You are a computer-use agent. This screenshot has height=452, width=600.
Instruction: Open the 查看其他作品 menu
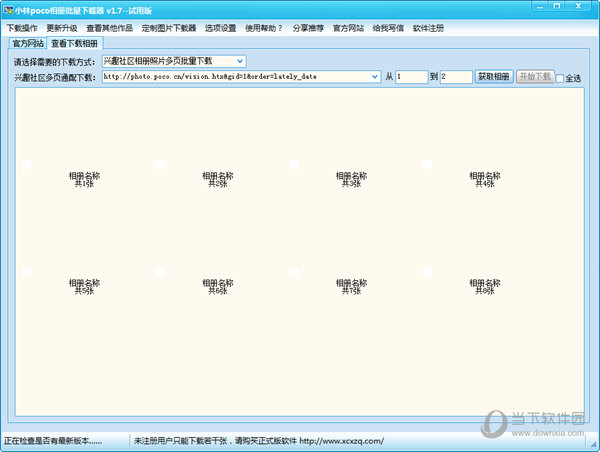(109, 28)
